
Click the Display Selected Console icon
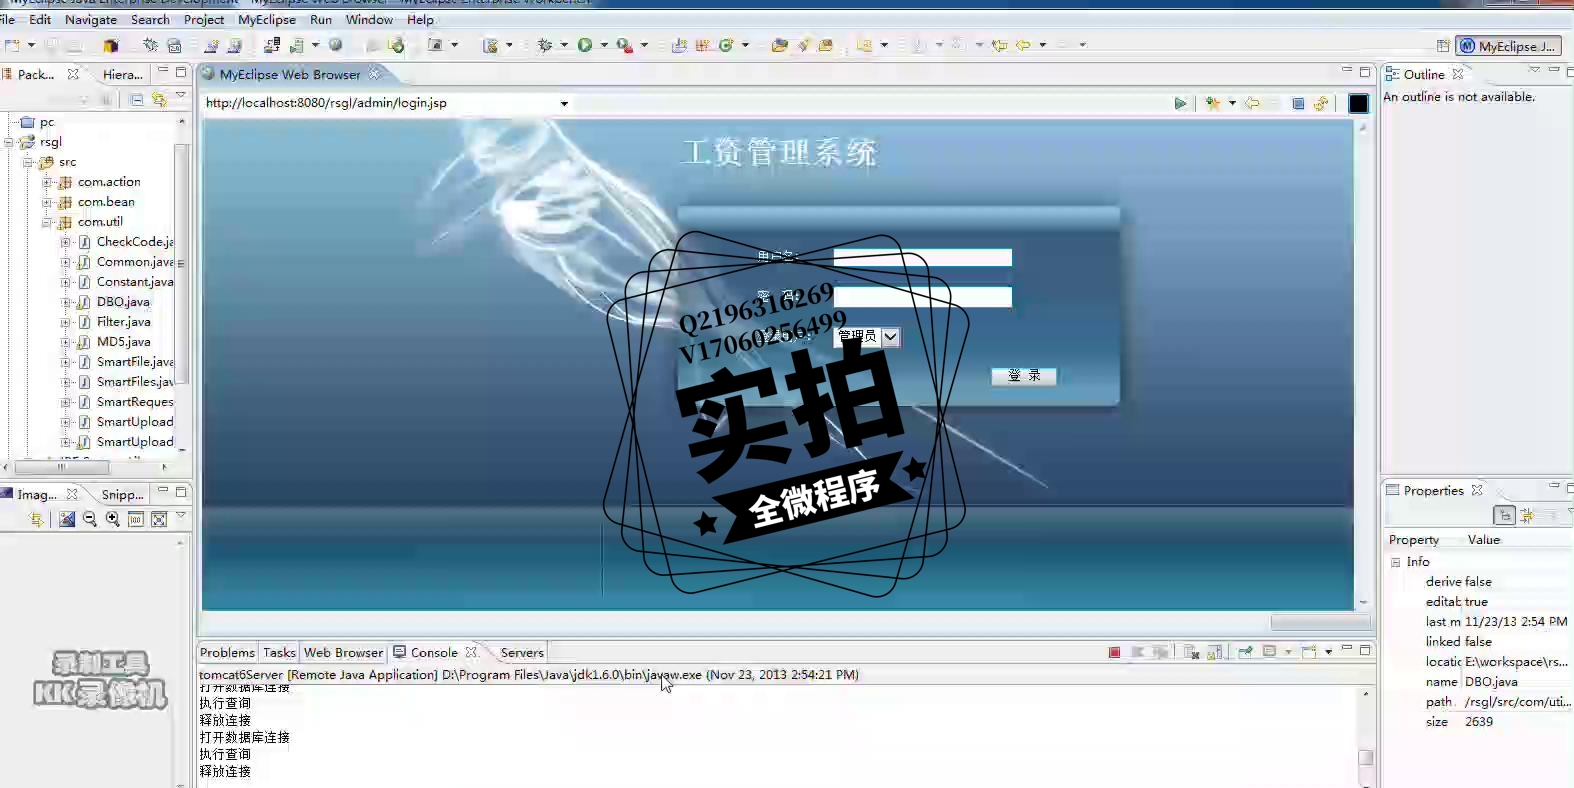pyautogui.click(x=1269, y=652)
